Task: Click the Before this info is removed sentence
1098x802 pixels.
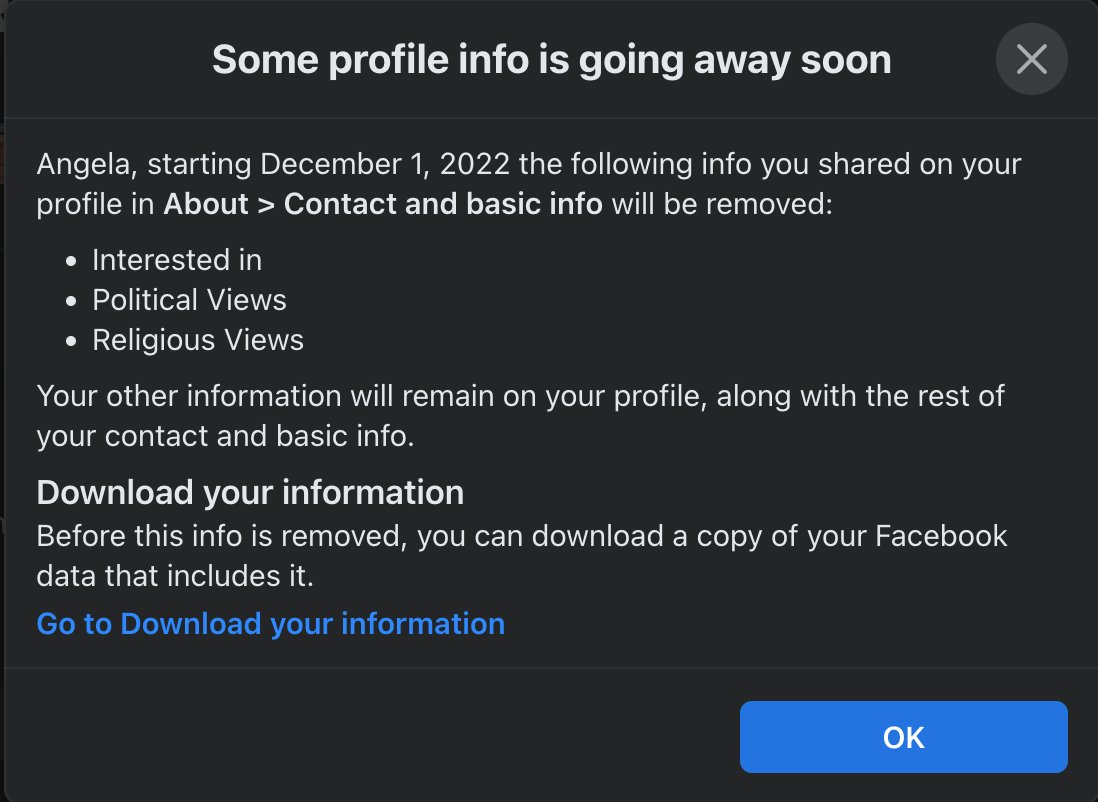Action: pyautogui.click(x=522, y=556)
